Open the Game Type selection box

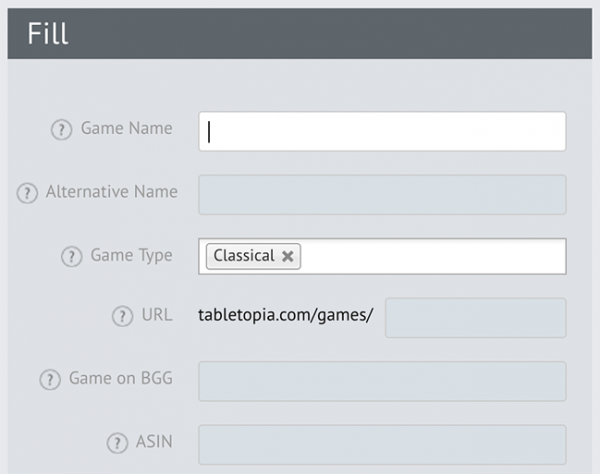pos(430,256)
